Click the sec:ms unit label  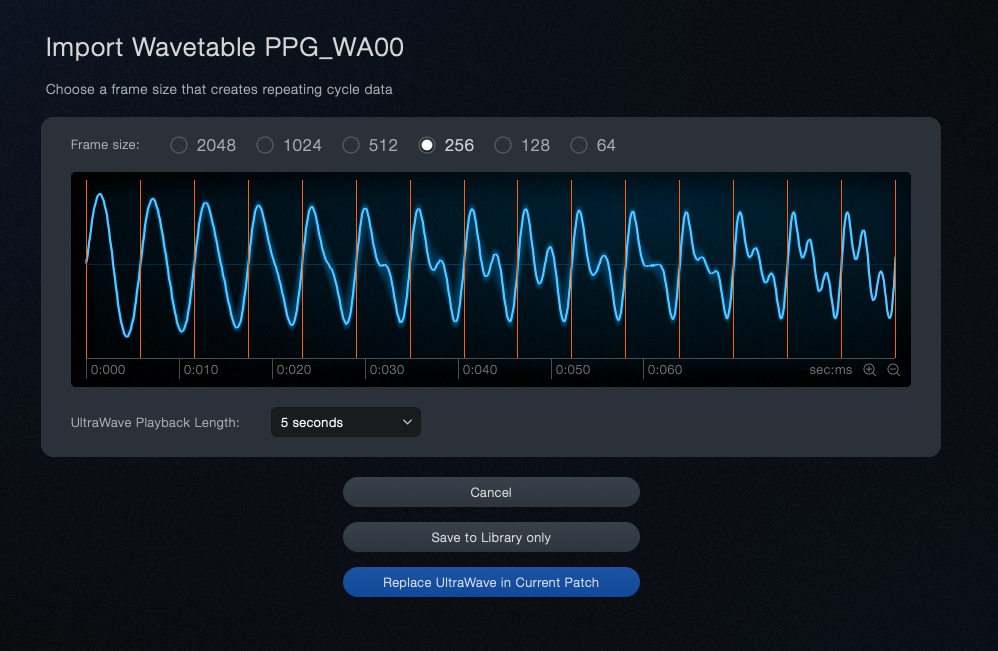(830, 369)
